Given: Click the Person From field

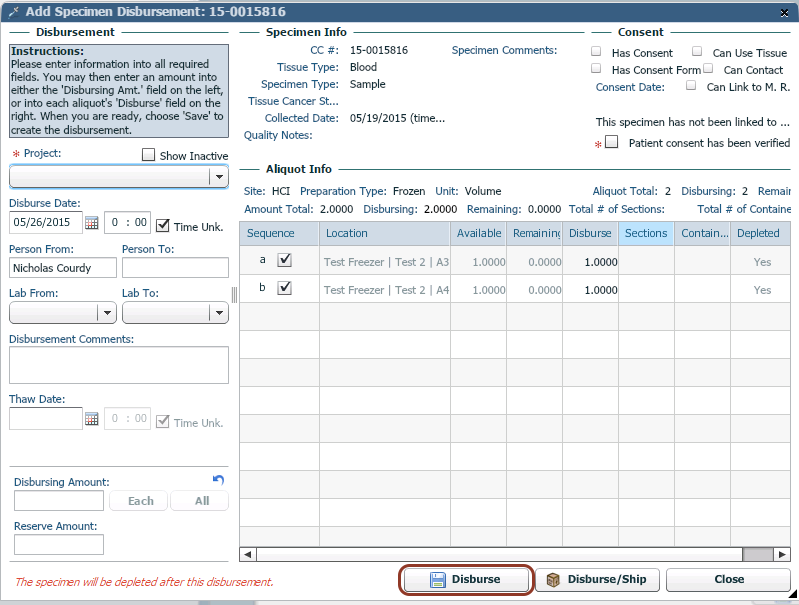Looking at the screenshot, I should 63,268.
